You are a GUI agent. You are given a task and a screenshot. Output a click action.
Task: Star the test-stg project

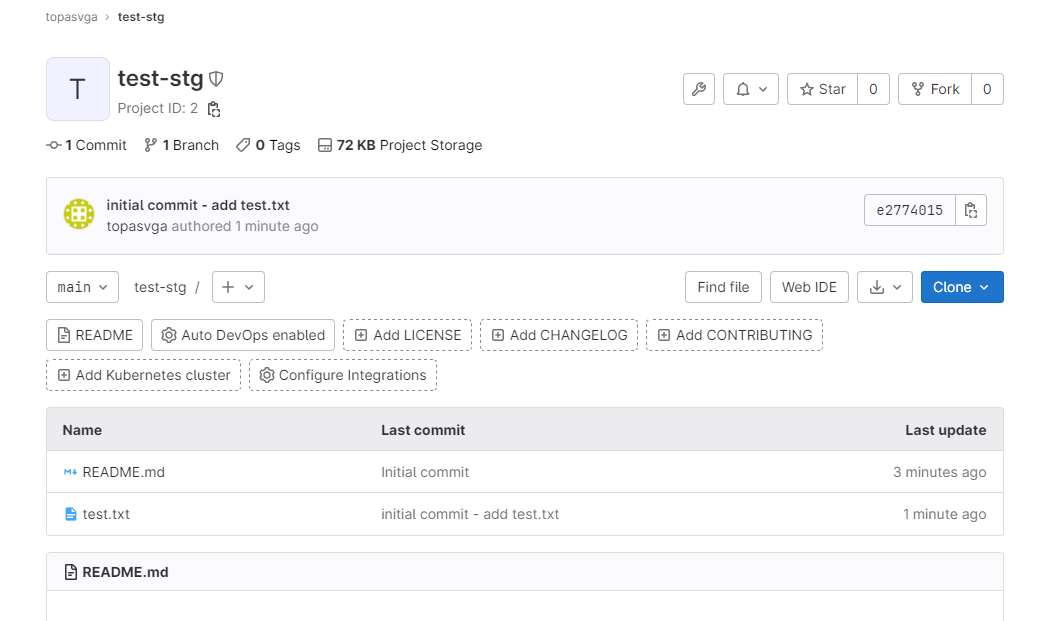[822, 89]
